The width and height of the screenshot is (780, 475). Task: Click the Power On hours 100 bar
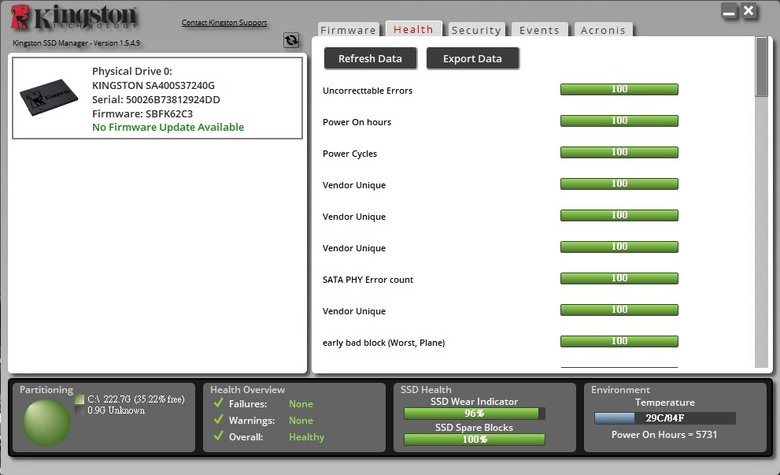(619, 120)
